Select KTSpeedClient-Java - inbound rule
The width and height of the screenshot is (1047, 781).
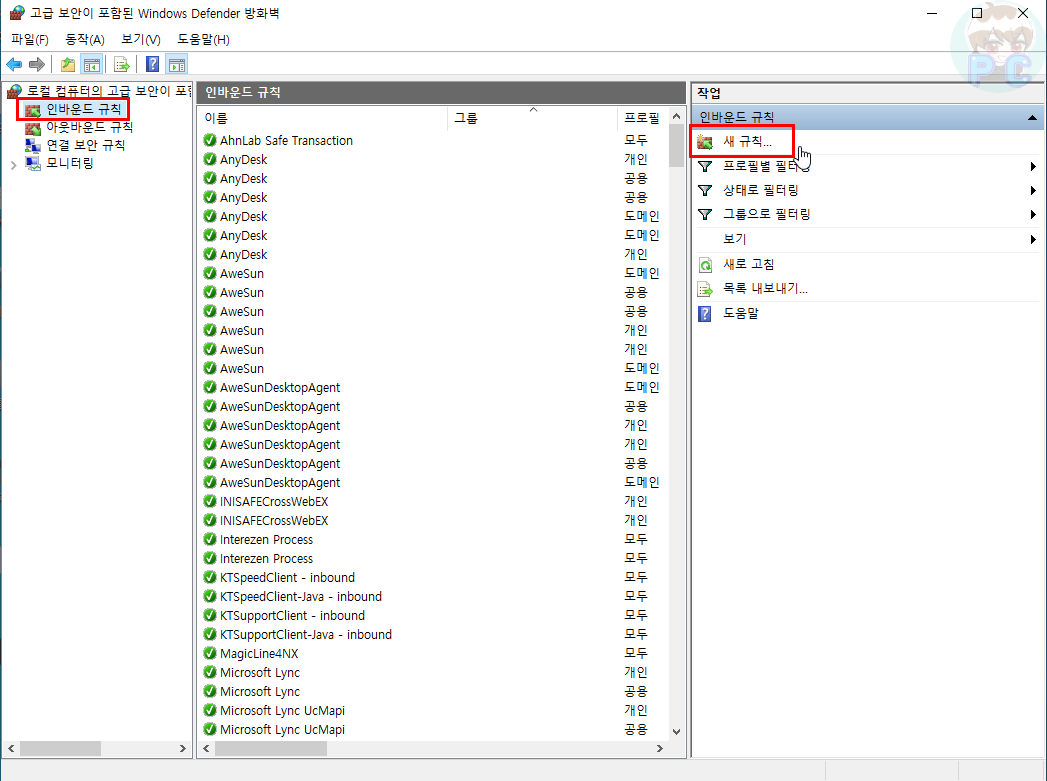300,597
